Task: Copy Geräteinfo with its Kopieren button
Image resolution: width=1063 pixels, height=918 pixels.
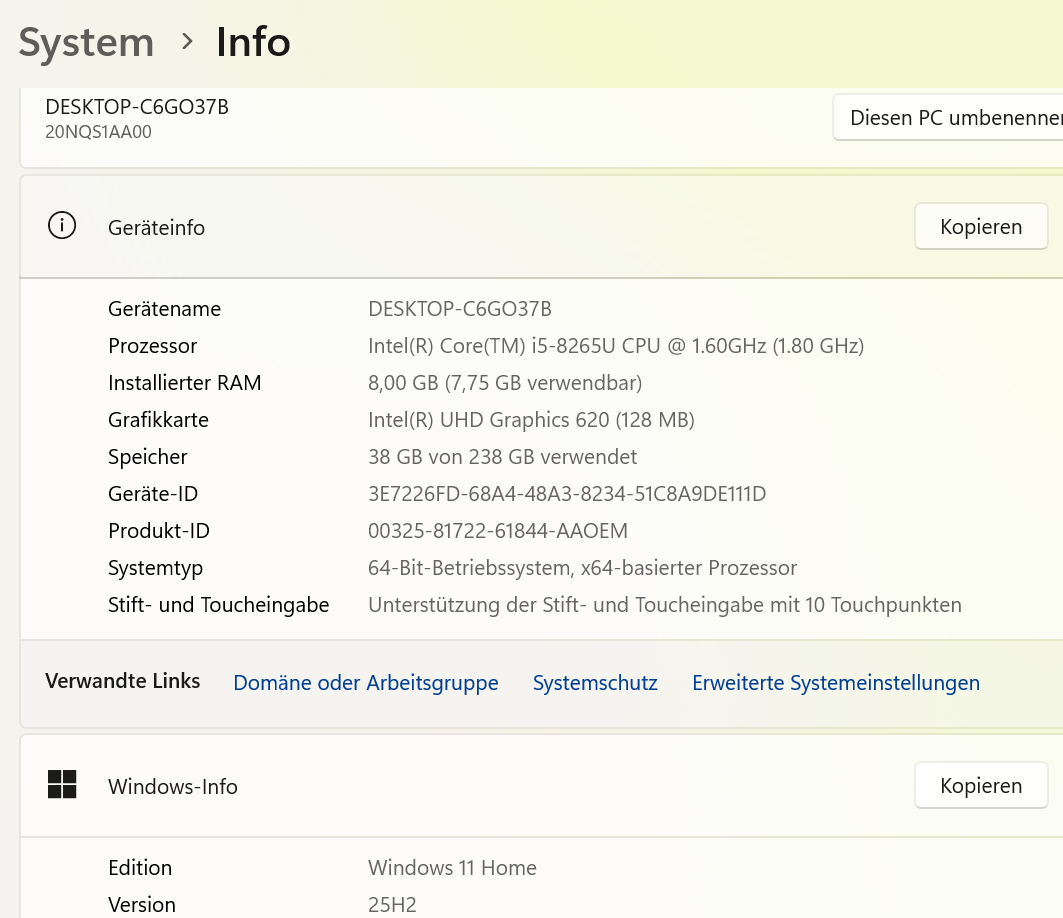Action: click(x=981, y=226)
